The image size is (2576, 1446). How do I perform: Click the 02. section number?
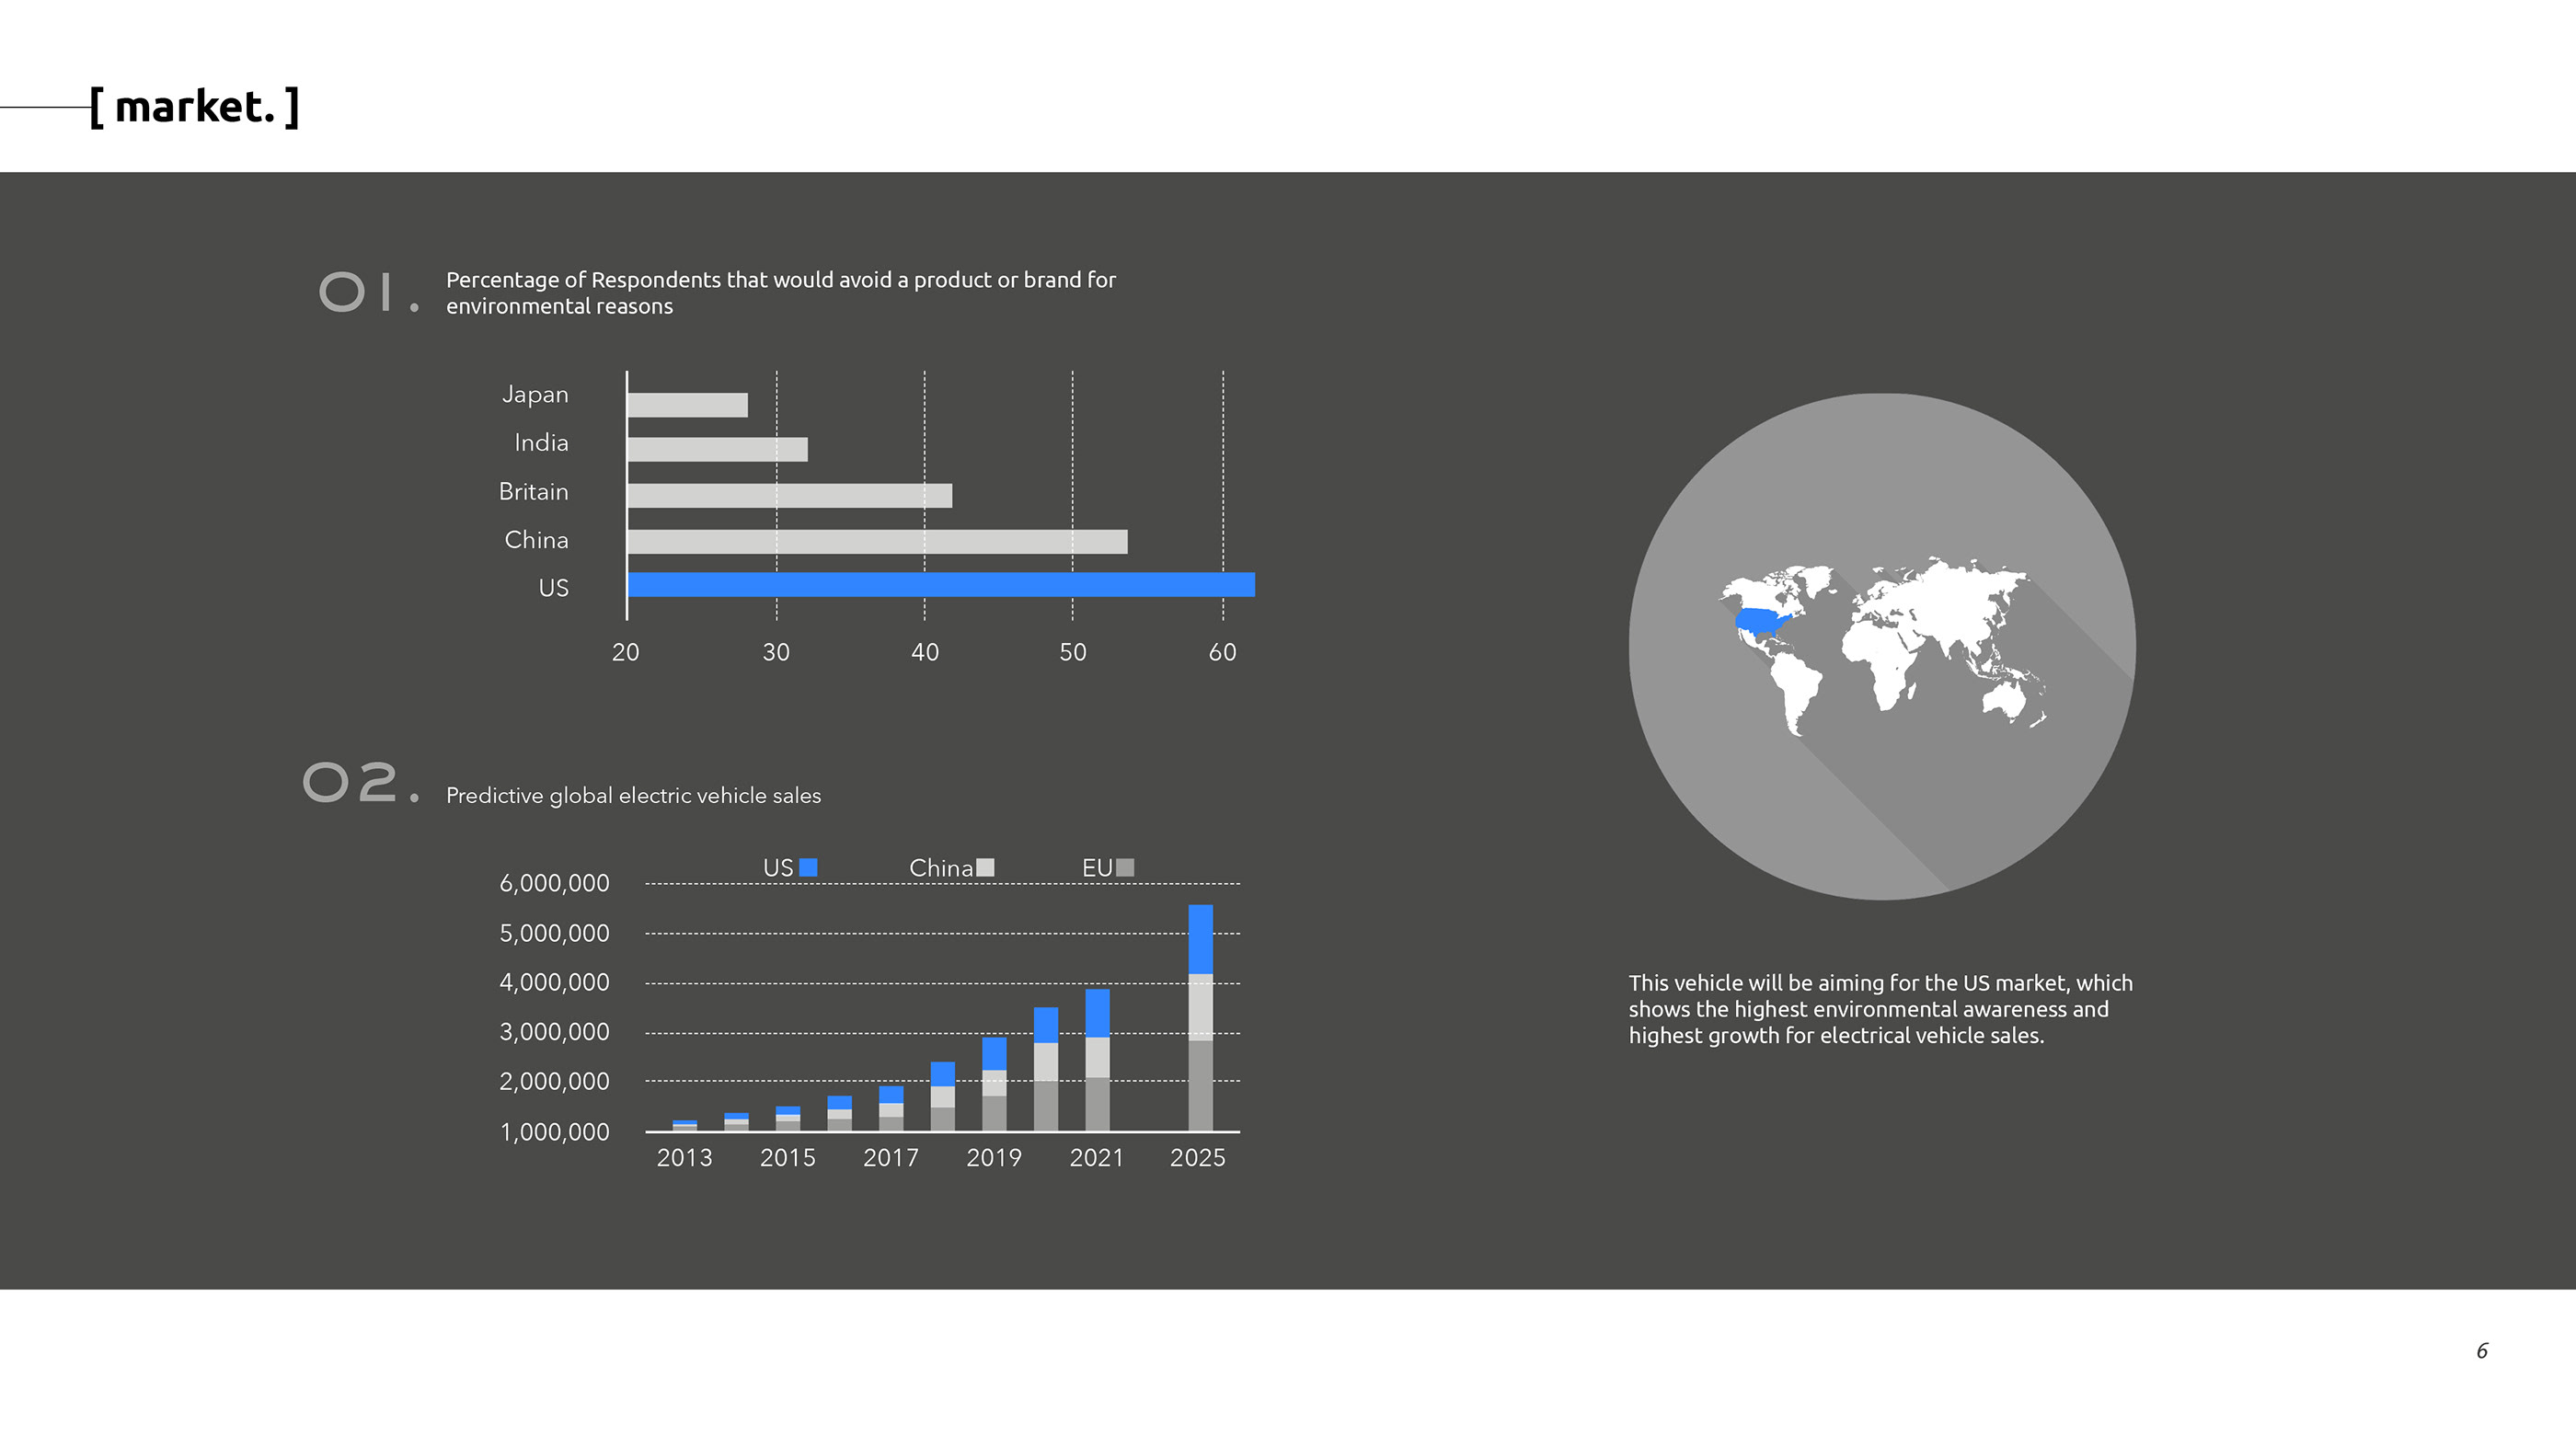point(360,782)
